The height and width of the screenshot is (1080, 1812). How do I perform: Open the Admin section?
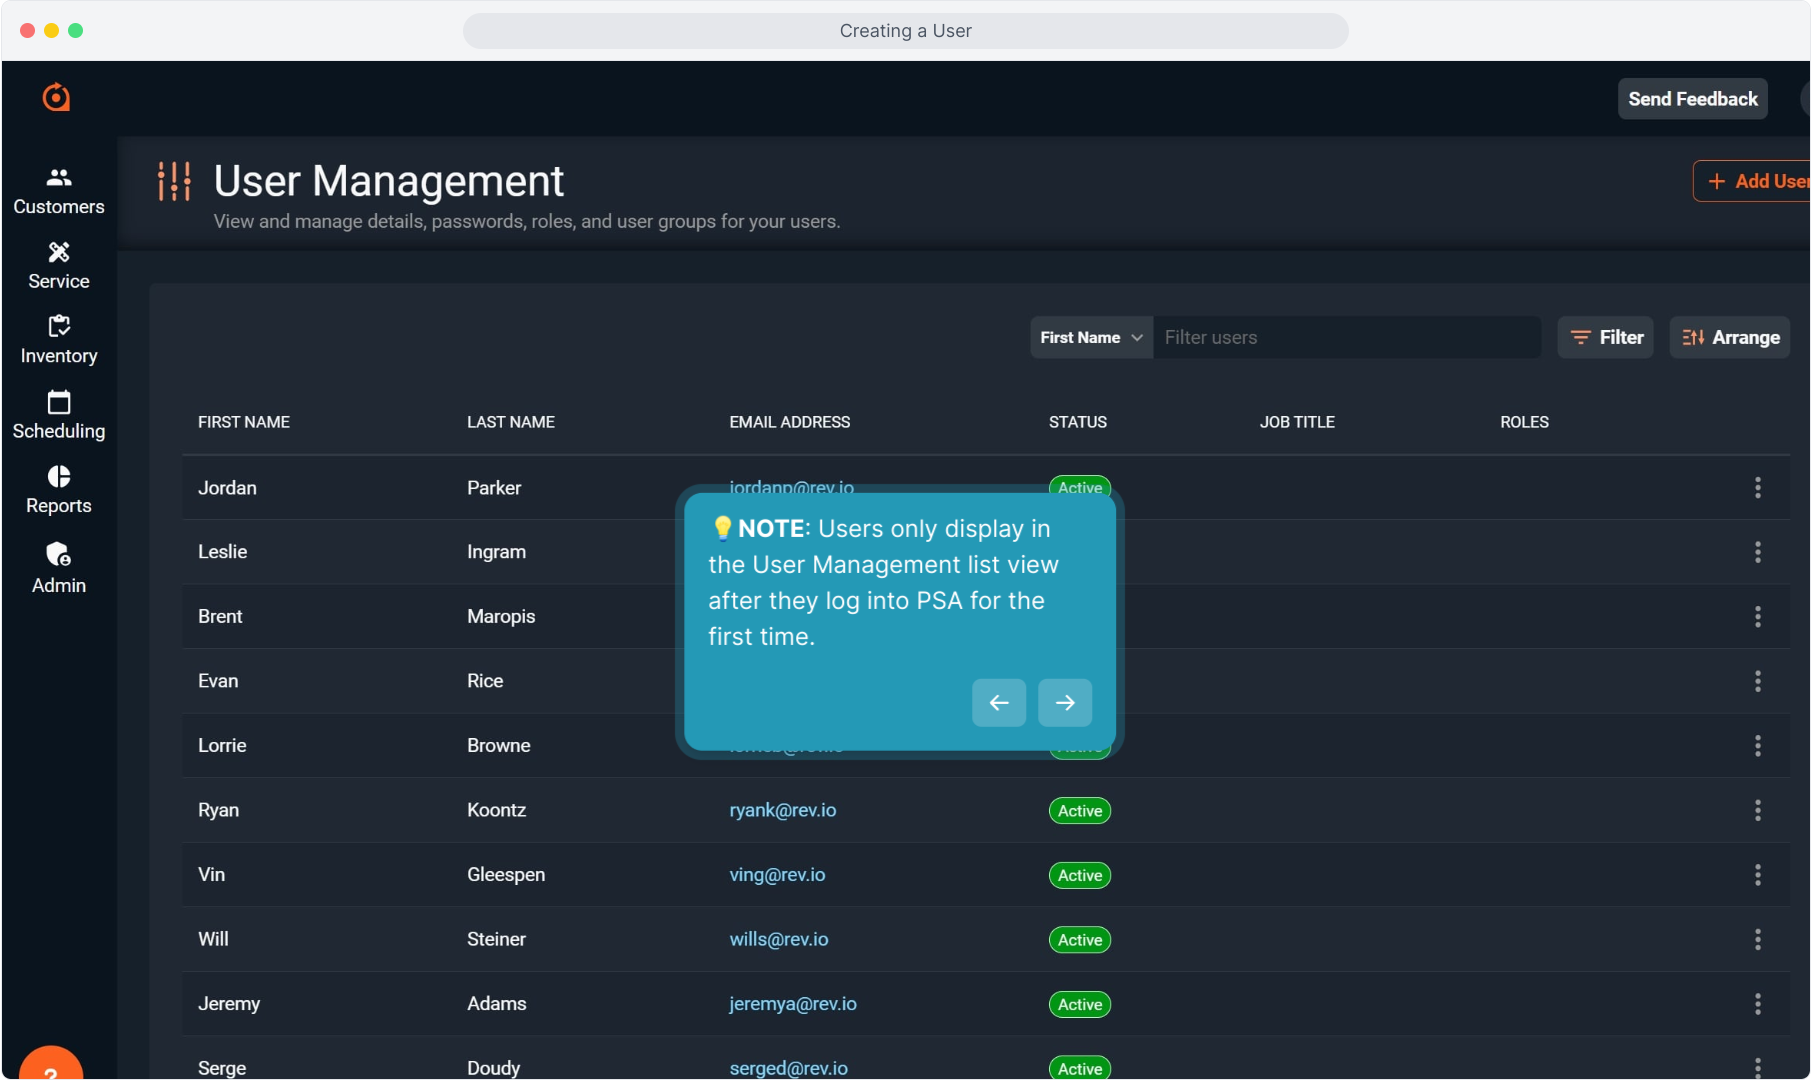tap(59, 568)
